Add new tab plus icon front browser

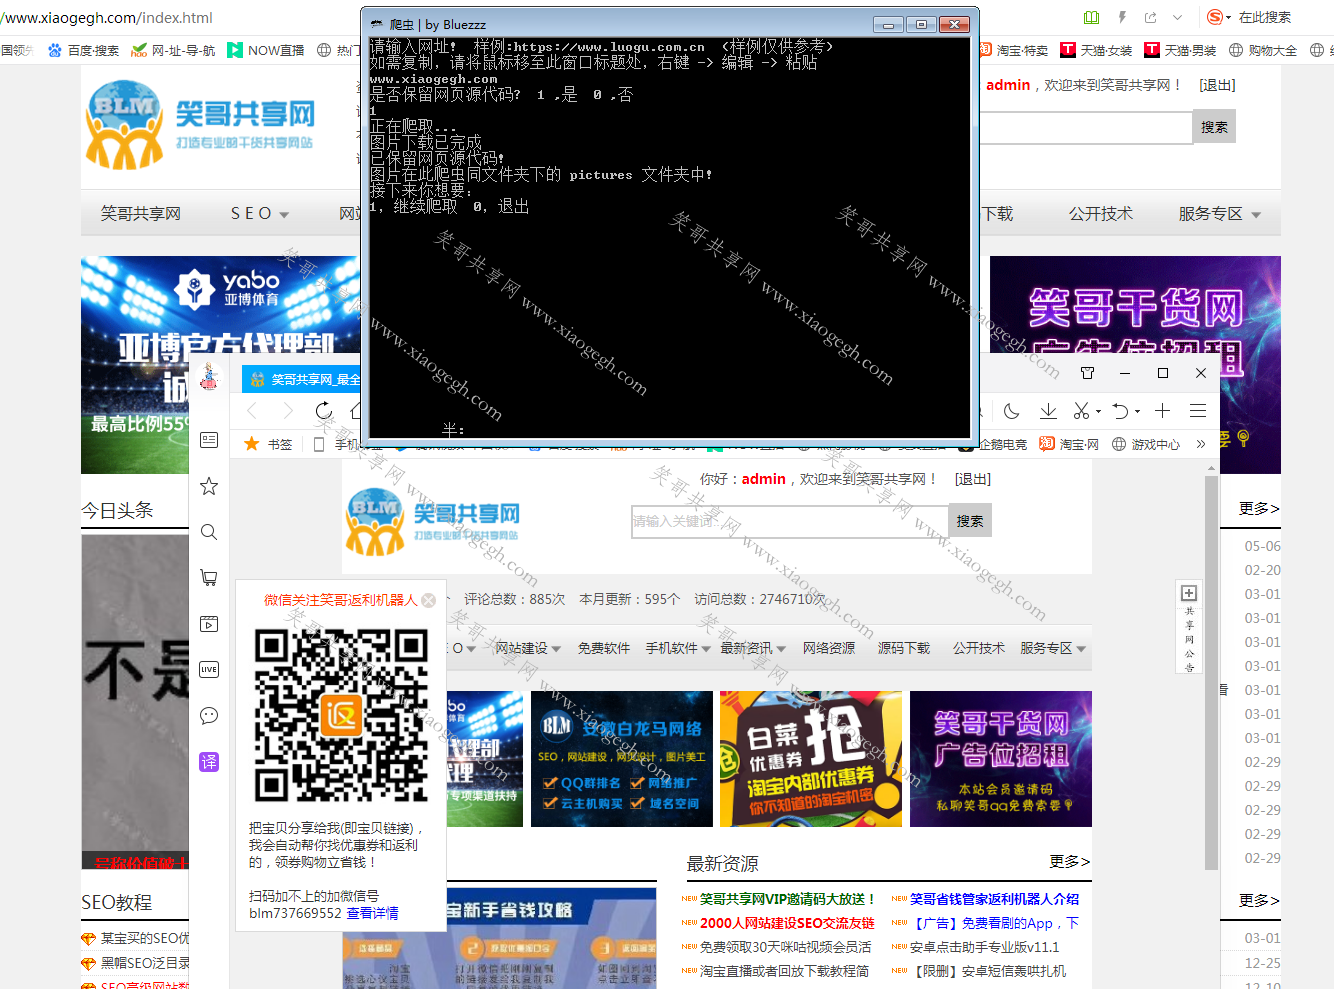1162,411
